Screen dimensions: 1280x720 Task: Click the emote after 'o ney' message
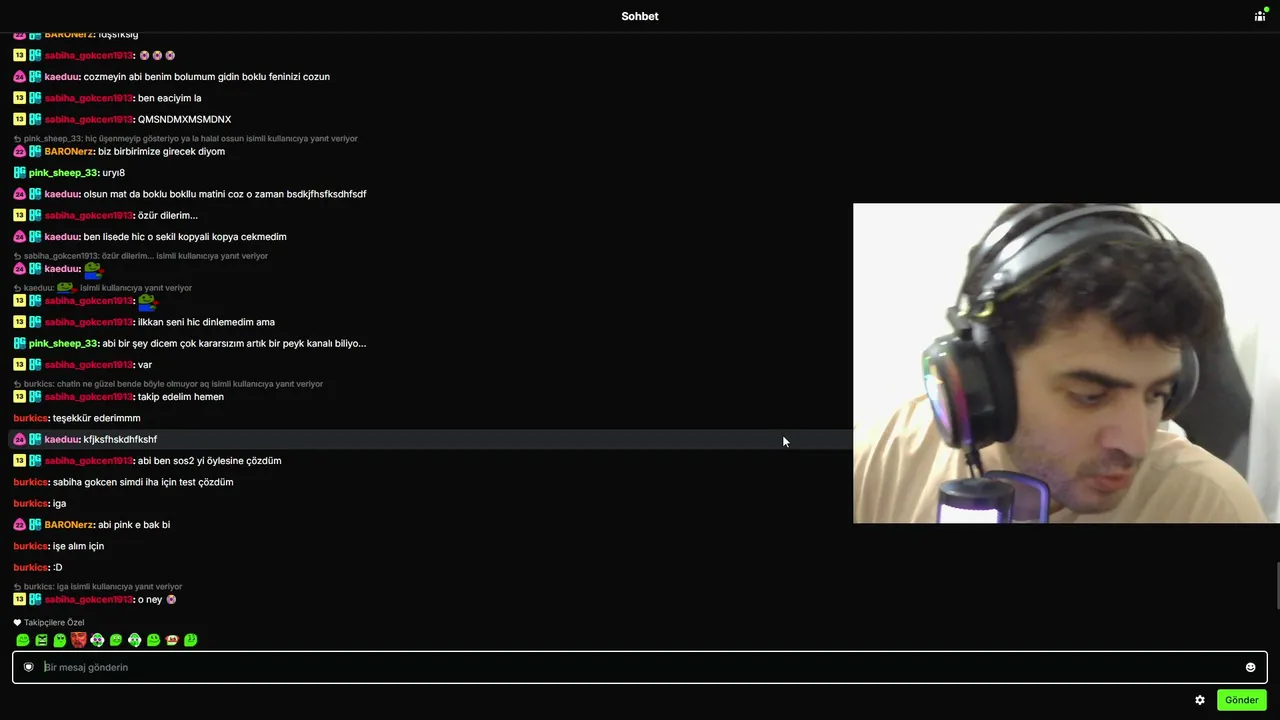pos(171,600)
